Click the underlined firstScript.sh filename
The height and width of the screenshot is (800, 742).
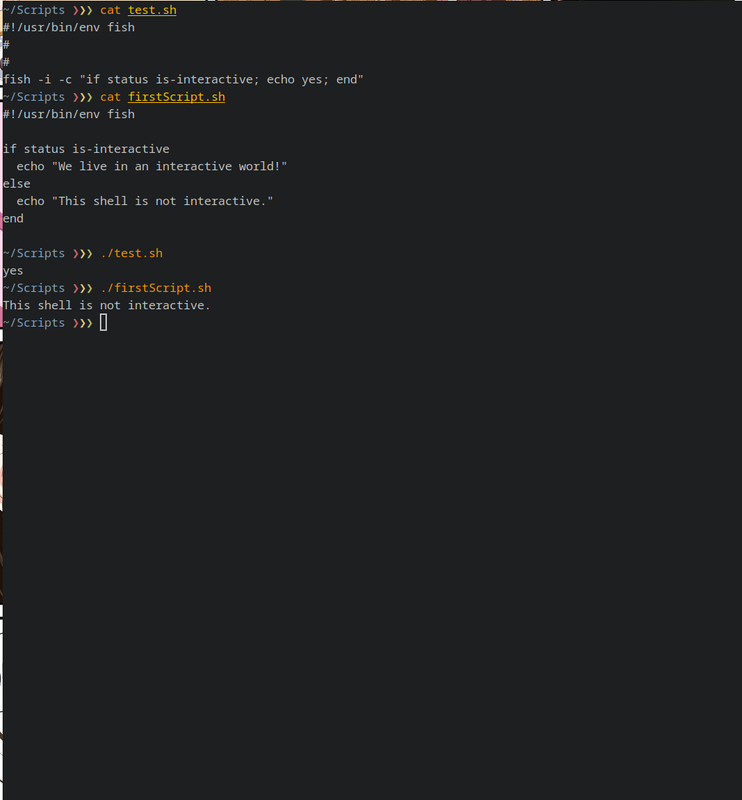pos(177,97)
